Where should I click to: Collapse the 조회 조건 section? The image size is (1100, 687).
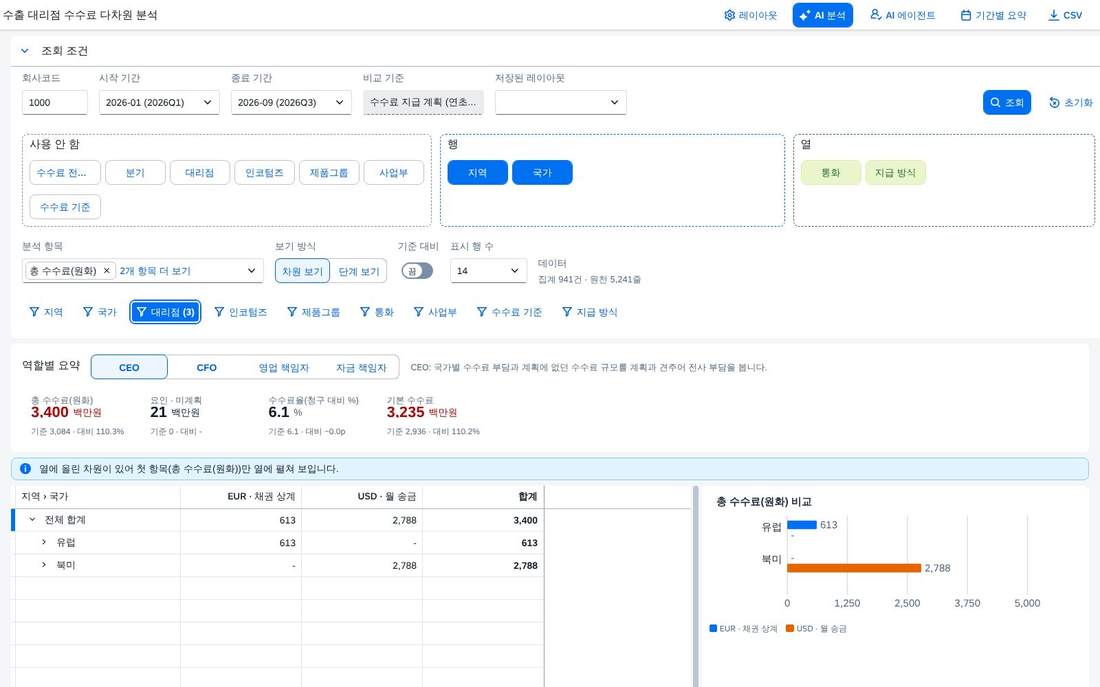(25, 51)
